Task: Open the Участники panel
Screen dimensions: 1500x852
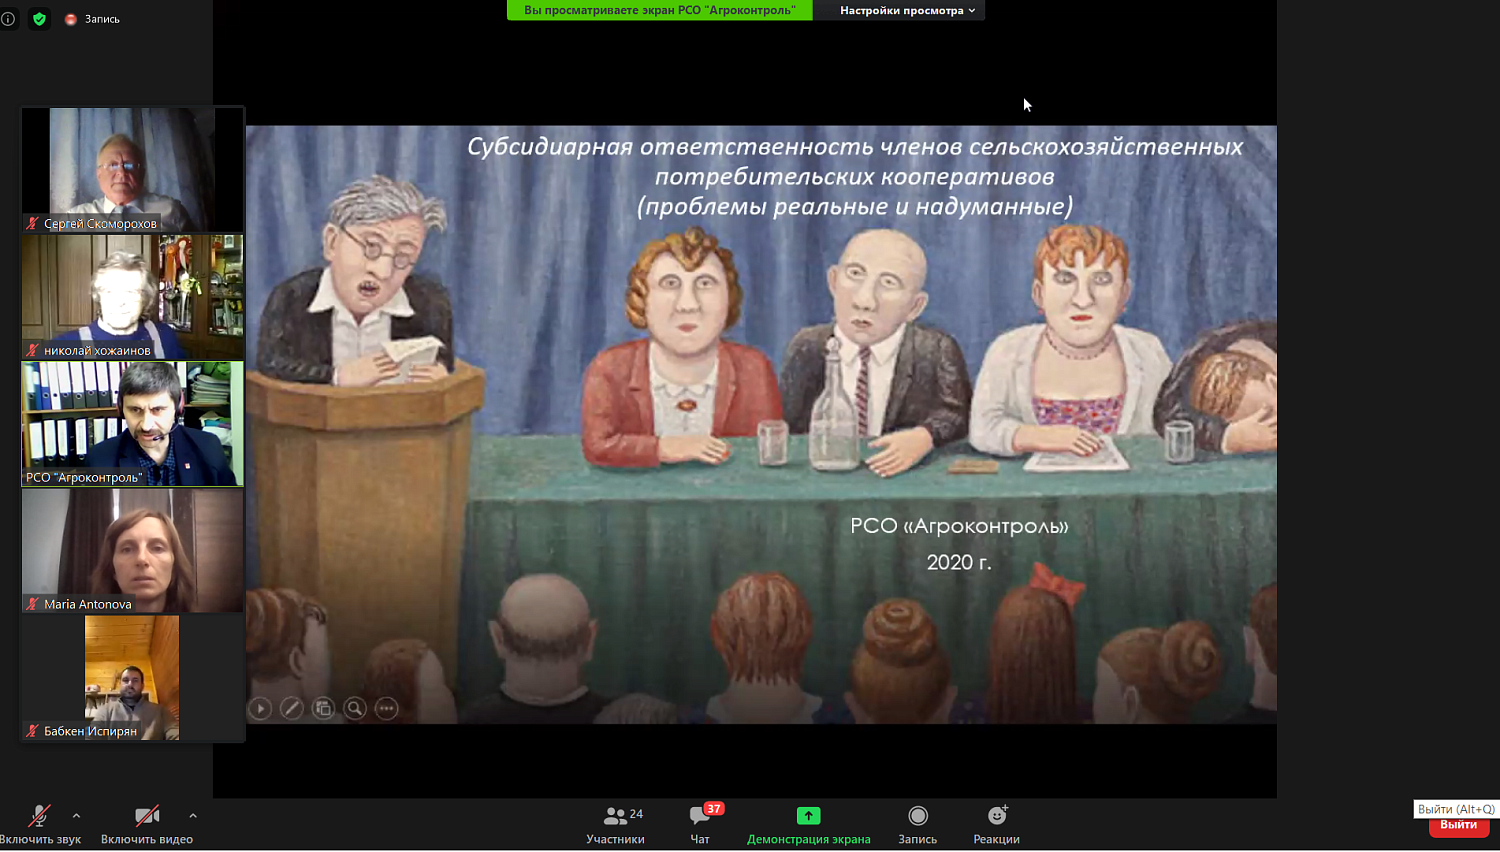Action: pos(615,825)
